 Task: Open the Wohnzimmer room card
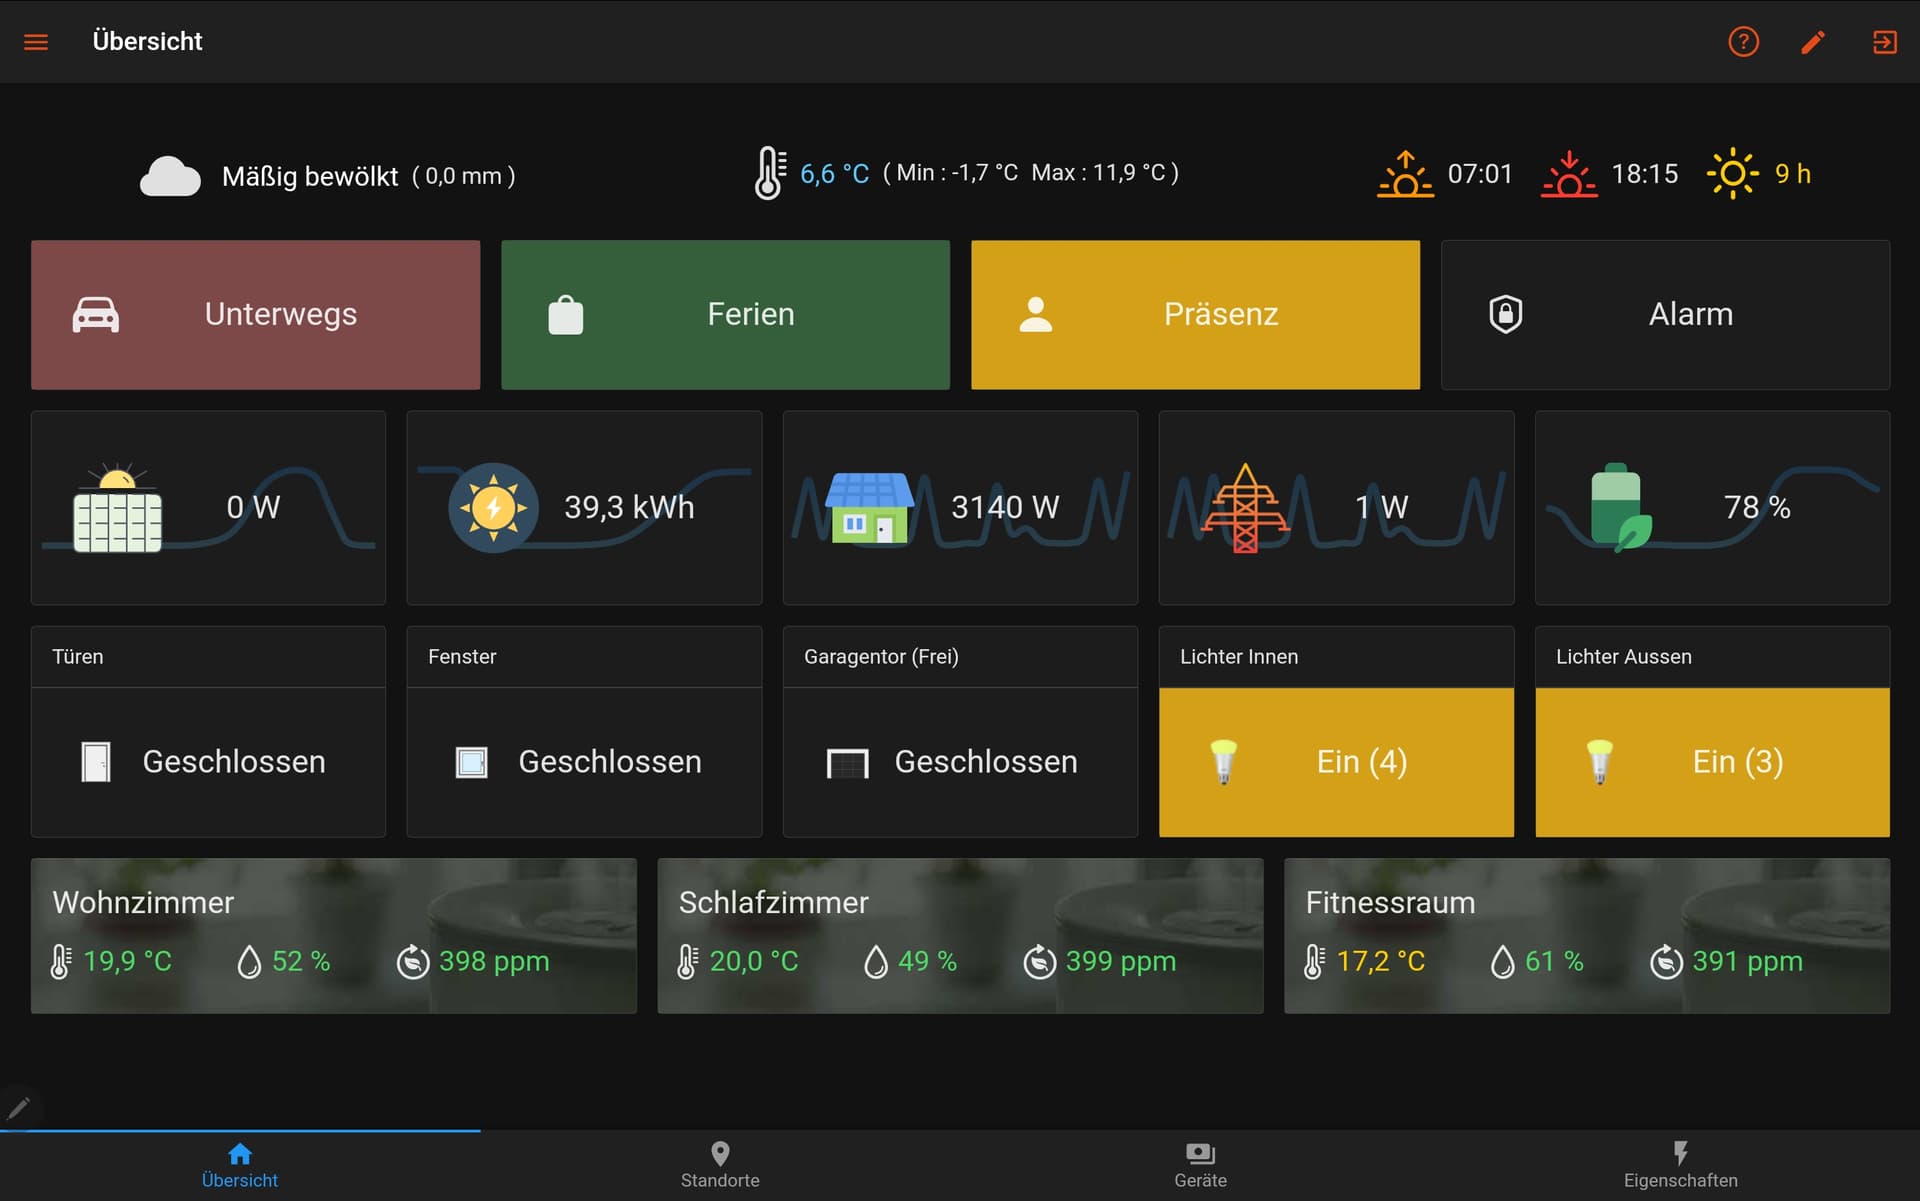(x=333, y=935)
